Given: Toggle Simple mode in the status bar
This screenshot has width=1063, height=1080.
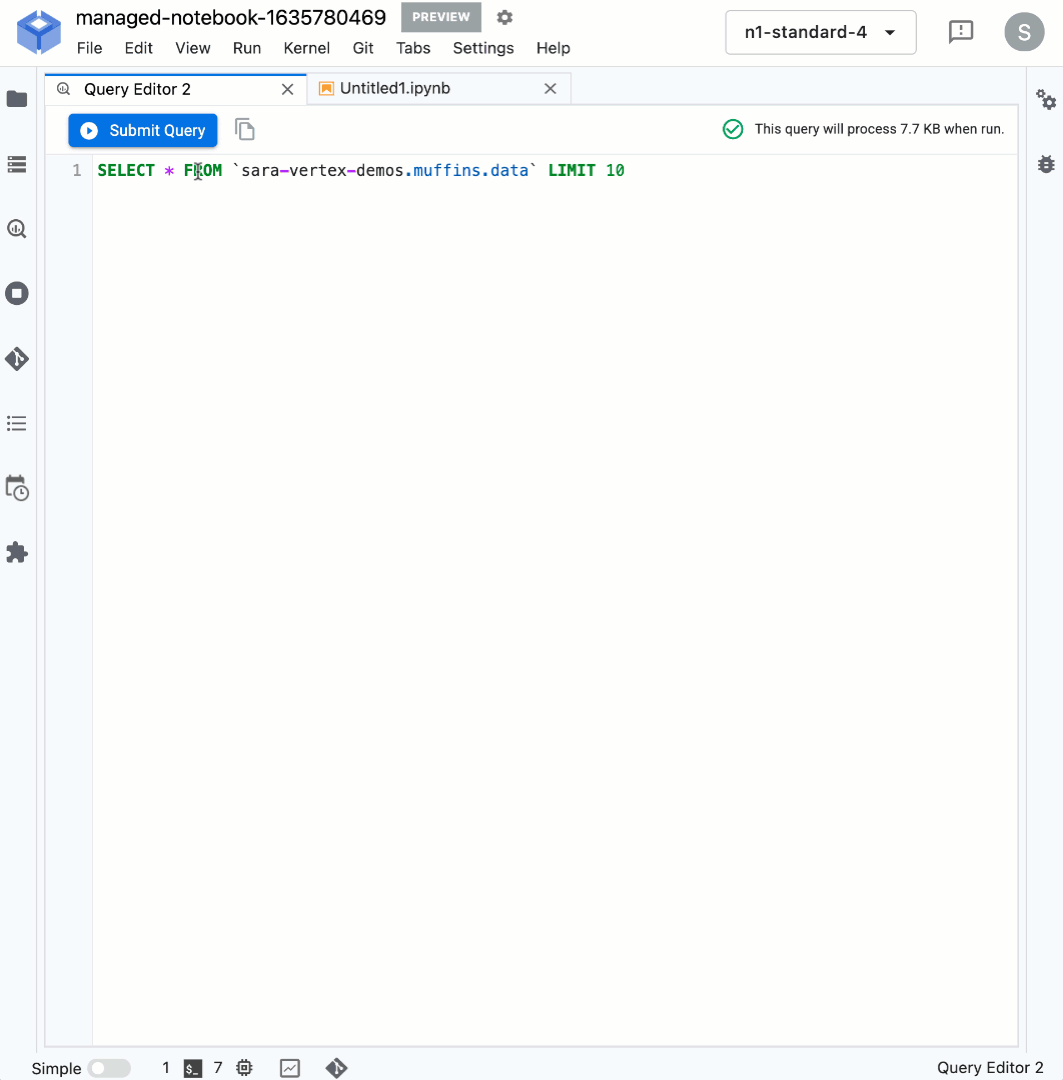Looking at the screenshot, I should click(x=110, y=1068).
